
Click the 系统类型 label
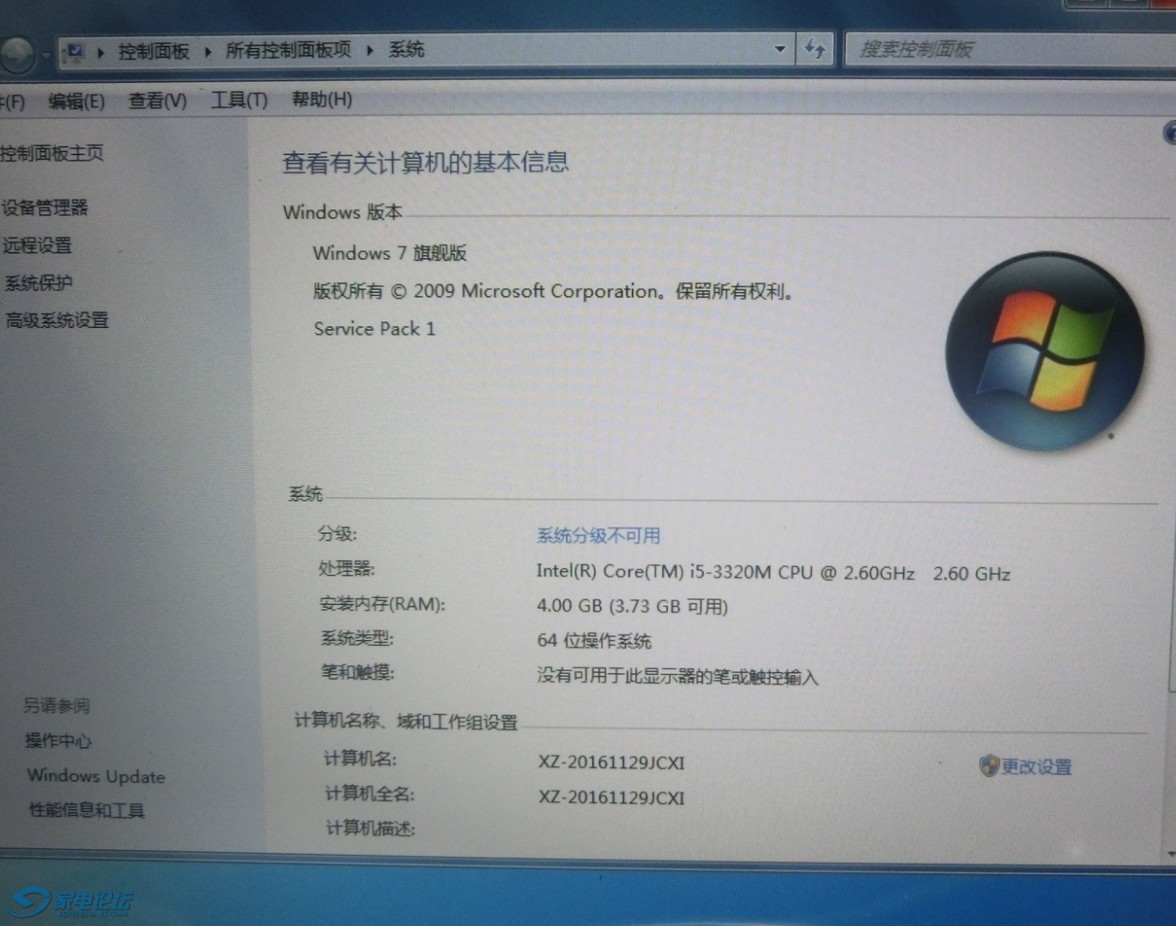(357, 638)
